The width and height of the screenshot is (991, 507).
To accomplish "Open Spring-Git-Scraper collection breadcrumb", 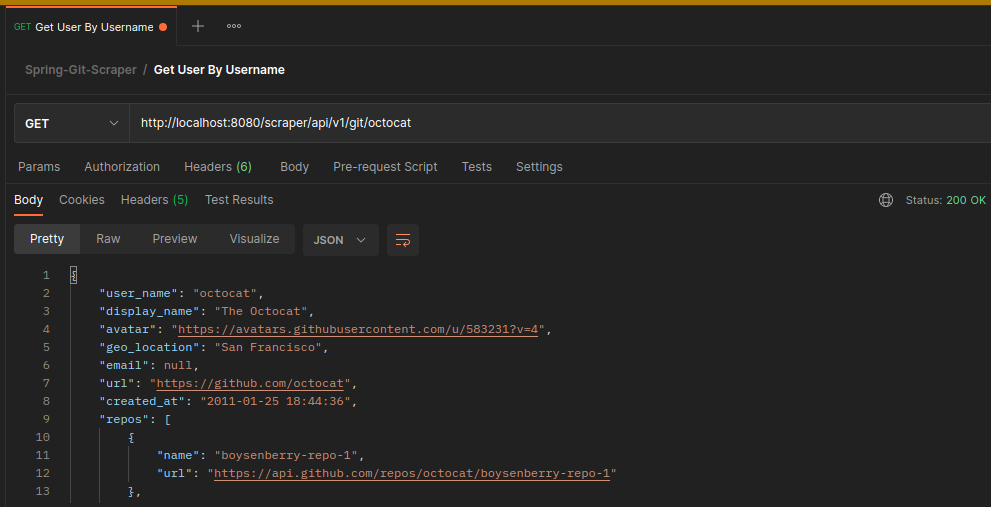I will pos(81,70).
